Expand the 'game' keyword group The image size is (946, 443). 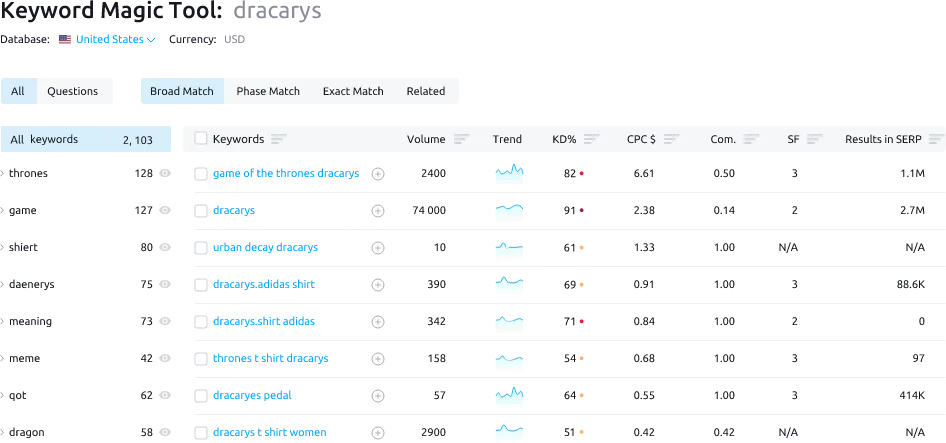coord(3,210)
